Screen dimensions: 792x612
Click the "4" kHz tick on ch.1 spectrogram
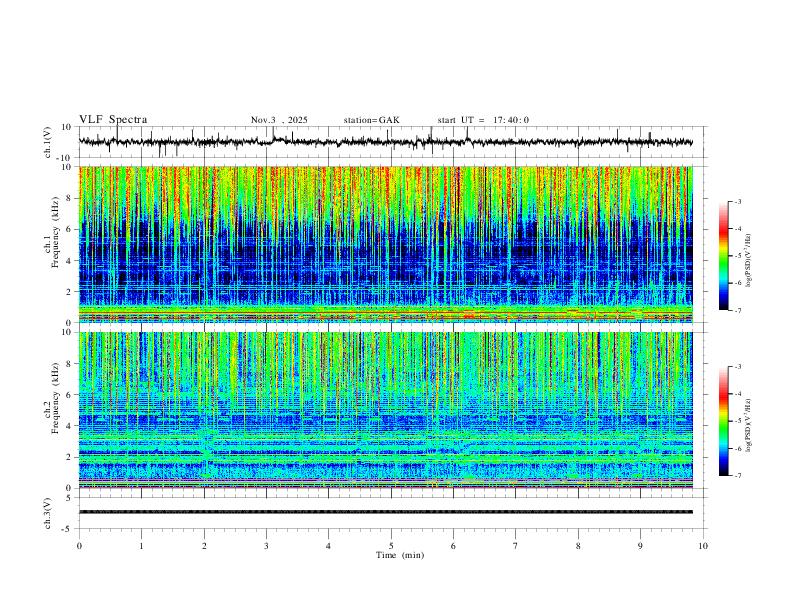(70, 261)
